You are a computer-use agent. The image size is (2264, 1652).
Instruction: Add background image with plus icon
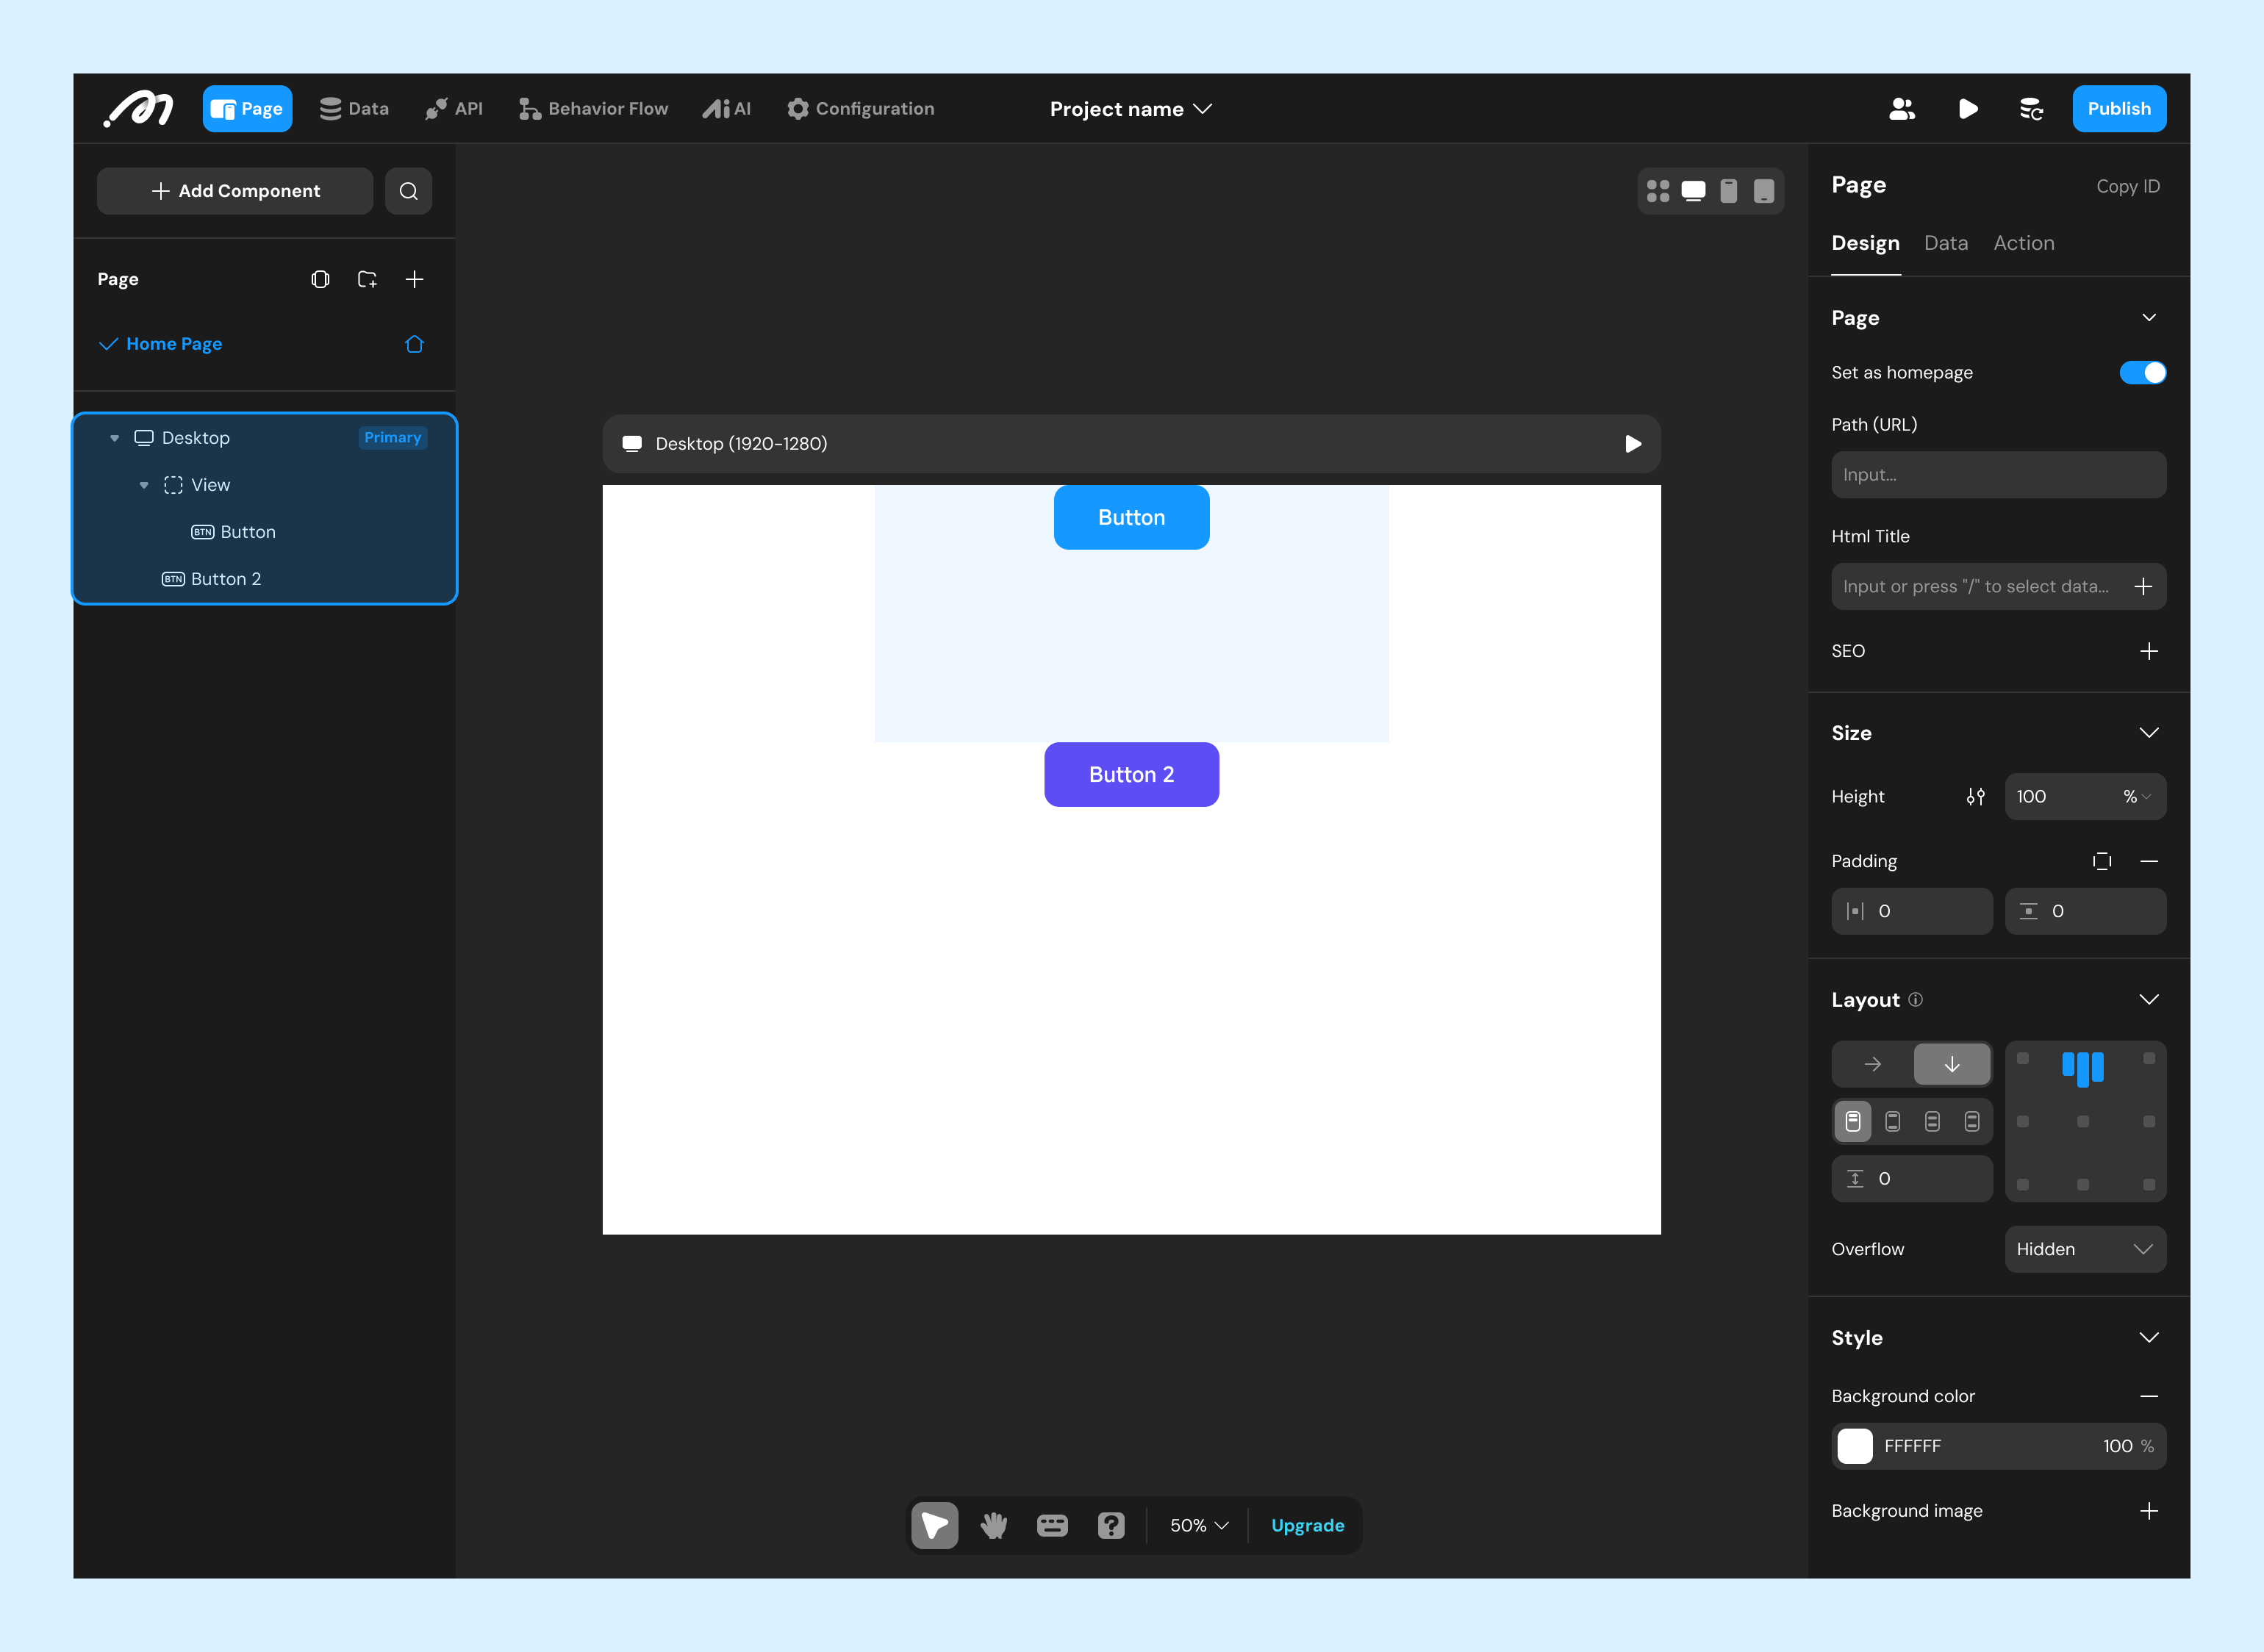click(2149, 1511)
